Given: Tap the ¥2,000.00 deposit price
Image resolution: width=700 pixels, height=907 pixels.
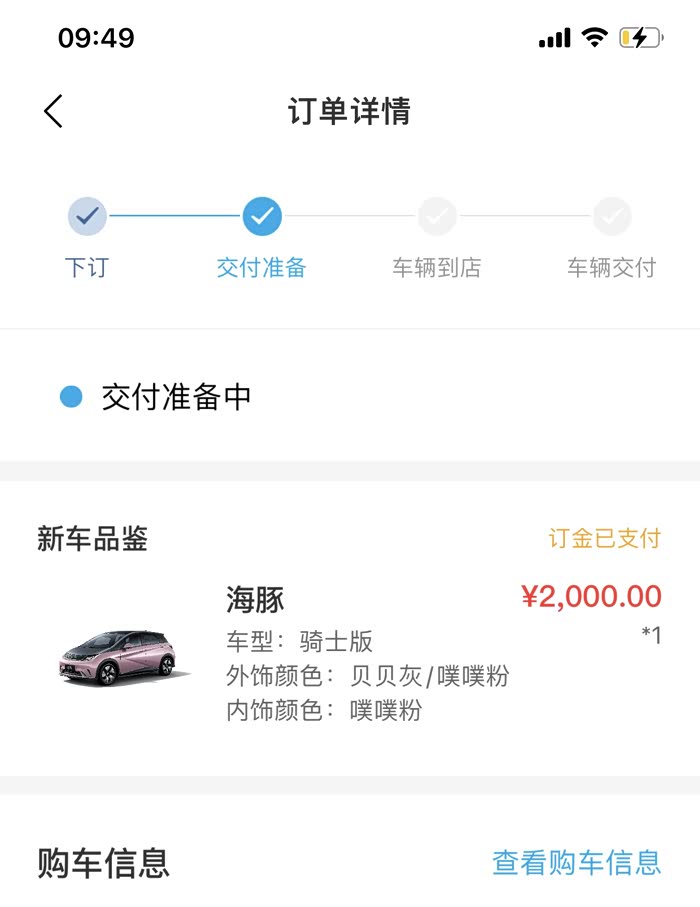Looking at the screenshot, I should pyautogui.click(x=592, y=597).
